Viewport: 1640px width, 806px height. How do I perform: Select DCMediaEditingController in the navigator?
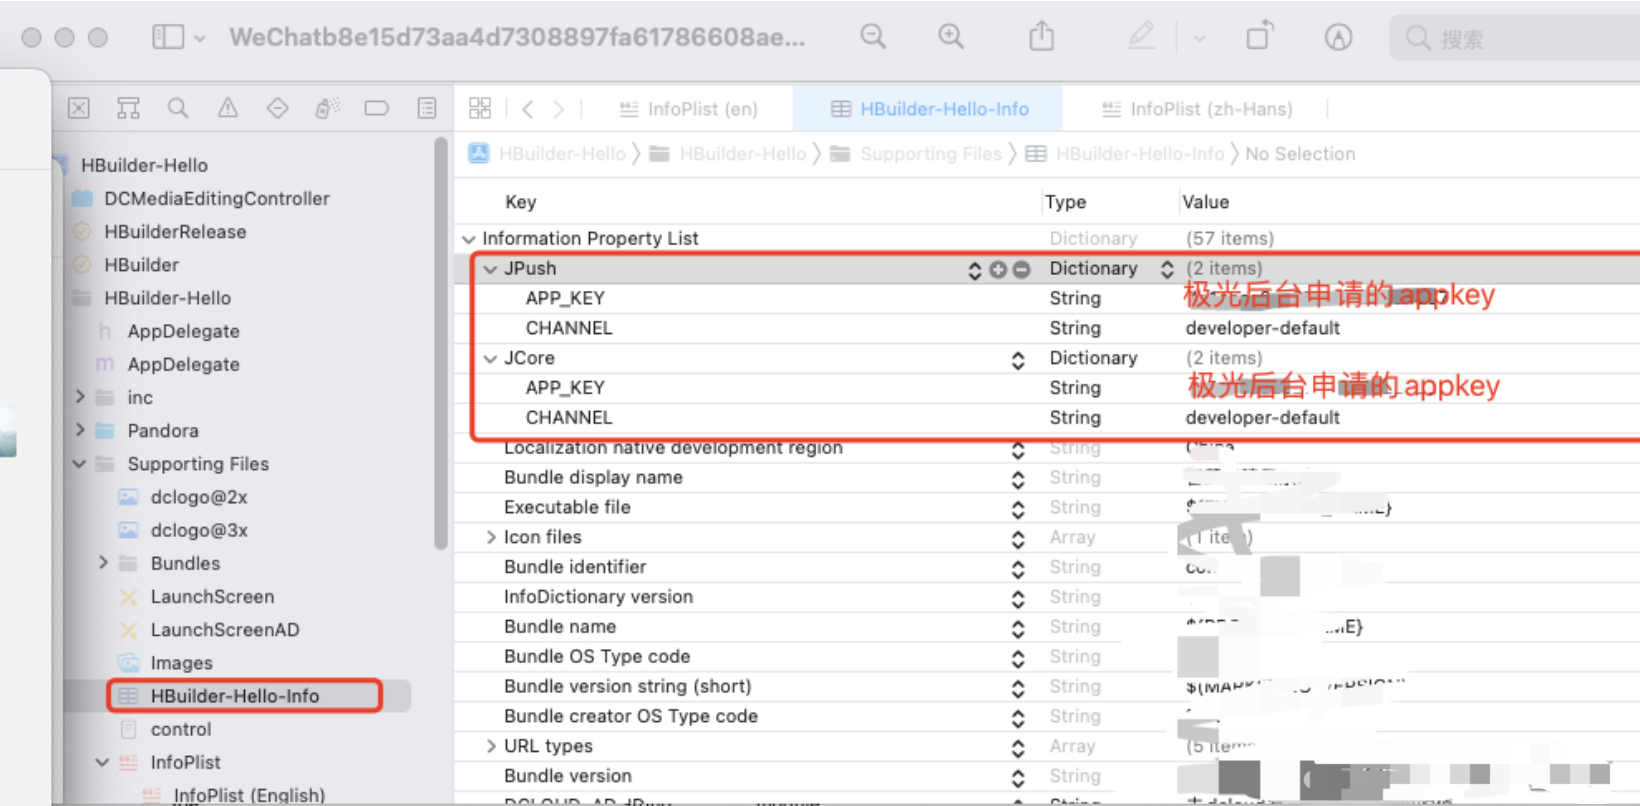click(216, 198)
